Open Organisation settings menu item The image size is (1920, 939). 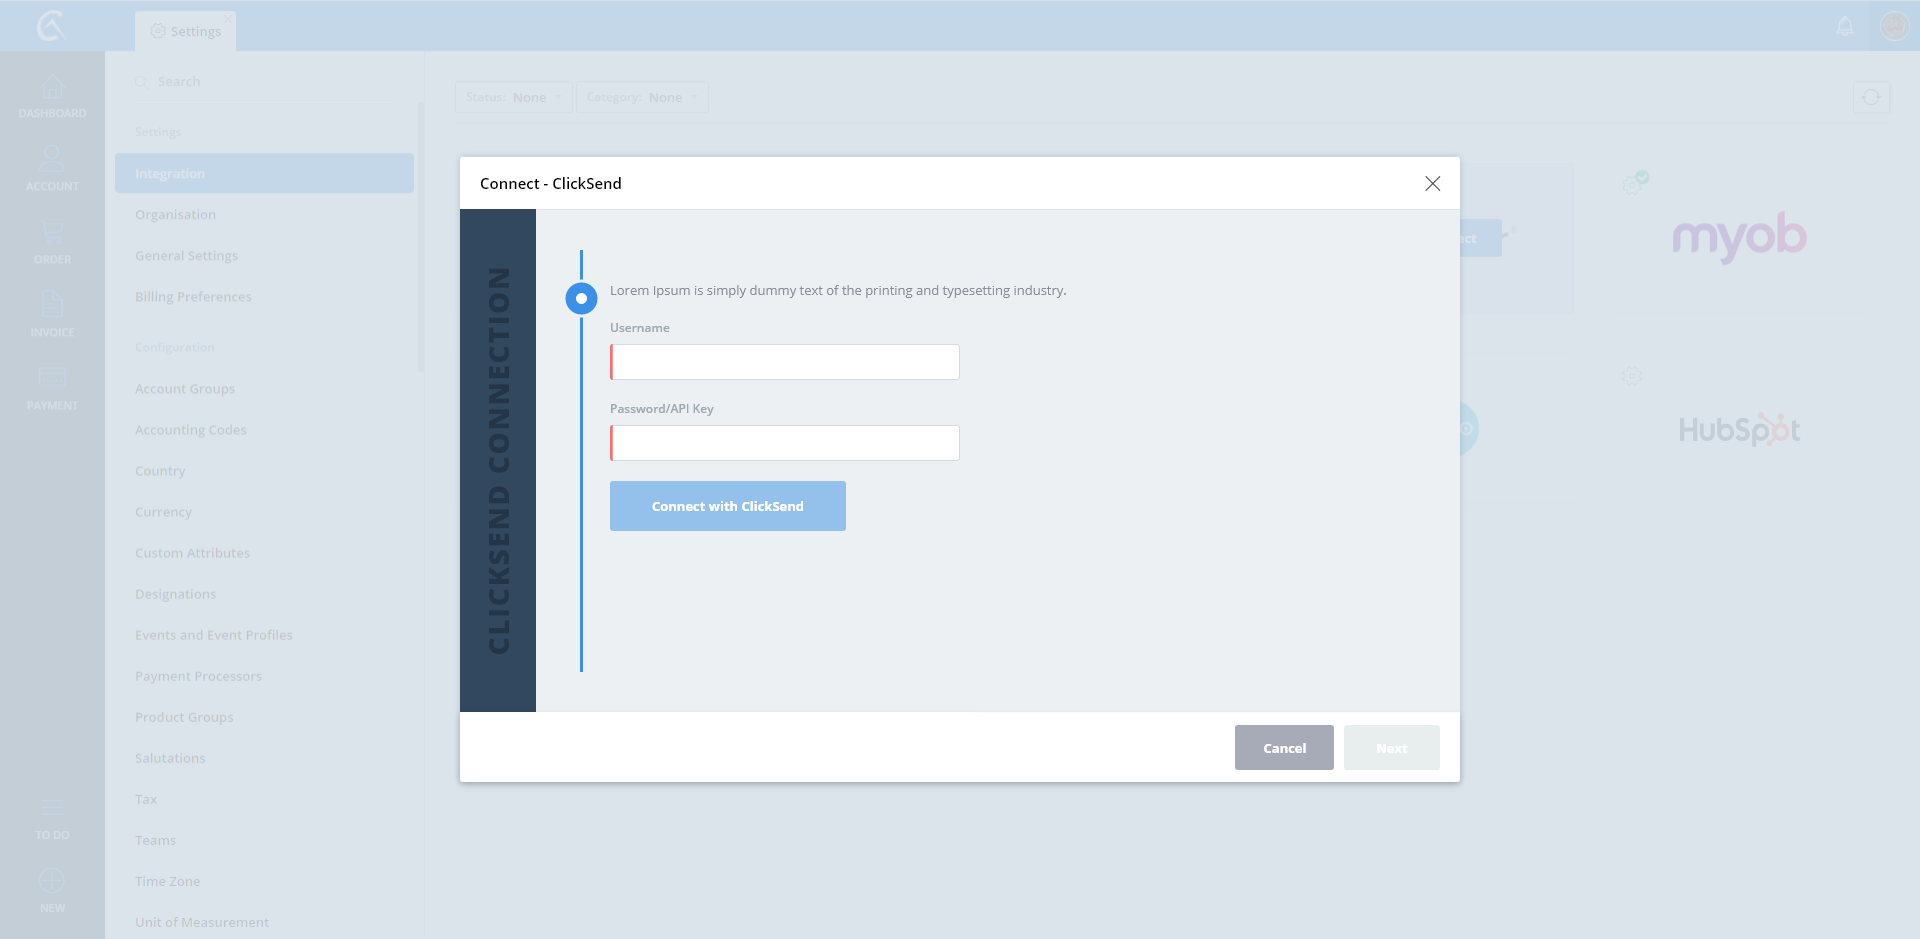point(175,214)
